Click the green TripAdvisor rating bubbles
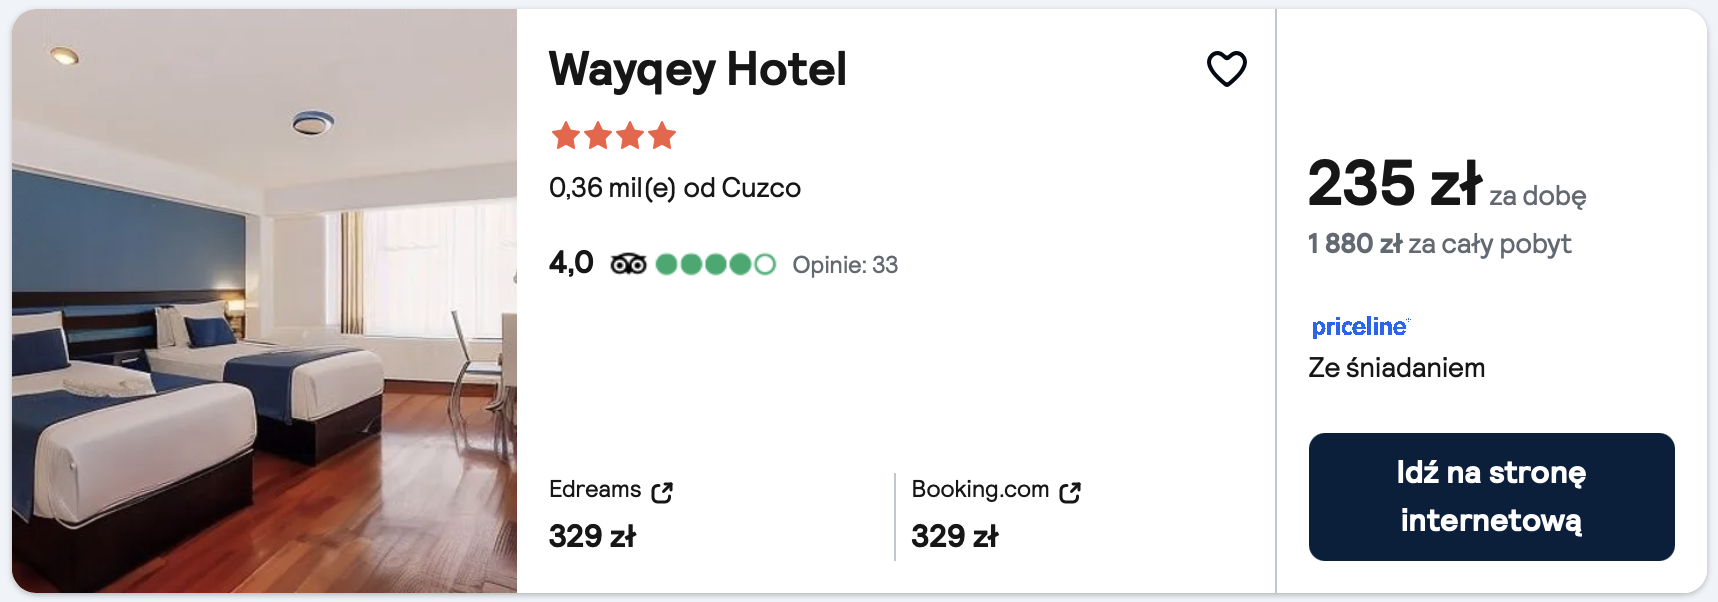 click(715, 264)
